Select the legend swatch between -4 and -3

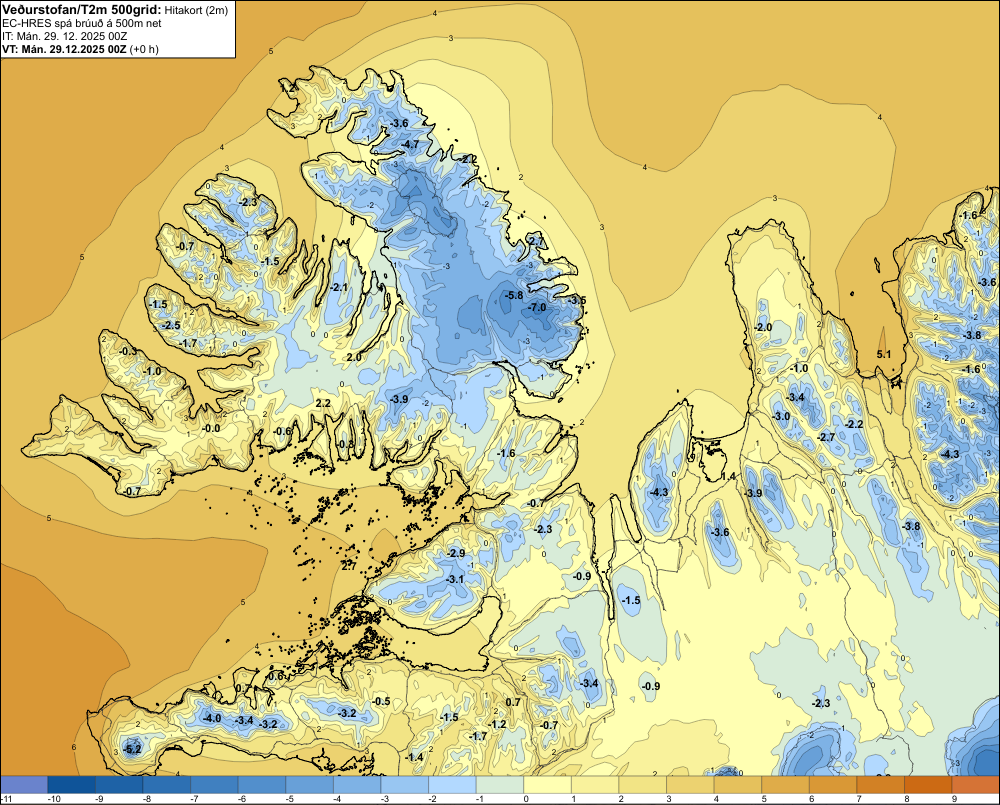357,784
